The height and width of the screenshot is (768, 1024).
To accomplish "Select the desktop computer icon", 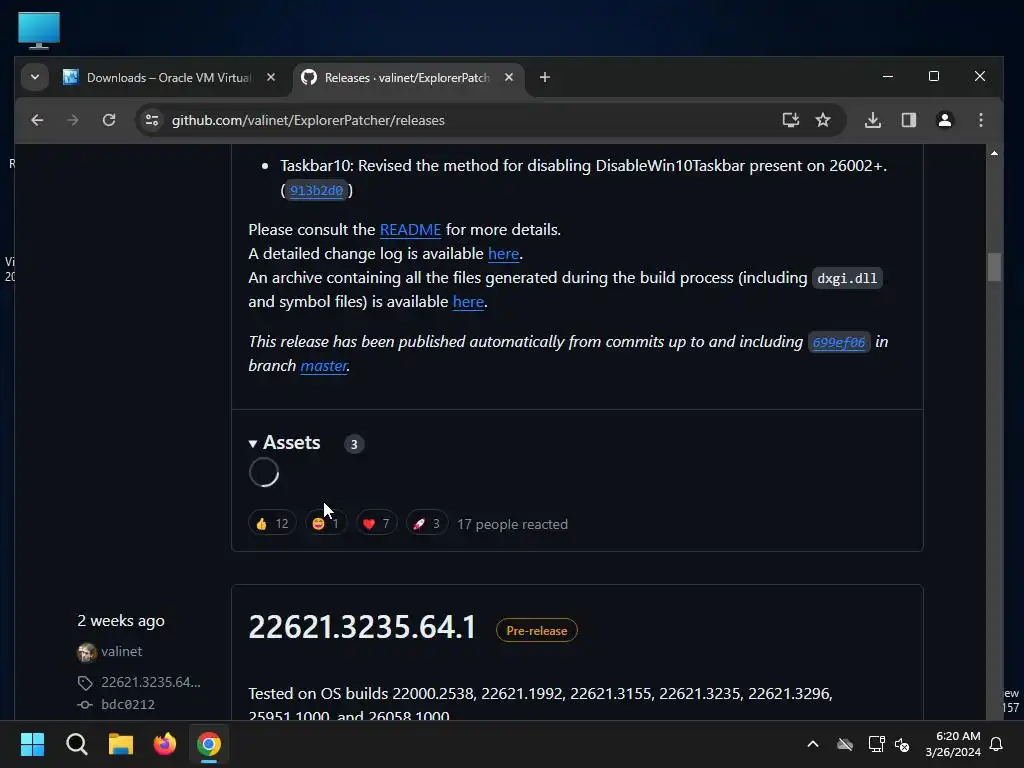I will [39, 30].
